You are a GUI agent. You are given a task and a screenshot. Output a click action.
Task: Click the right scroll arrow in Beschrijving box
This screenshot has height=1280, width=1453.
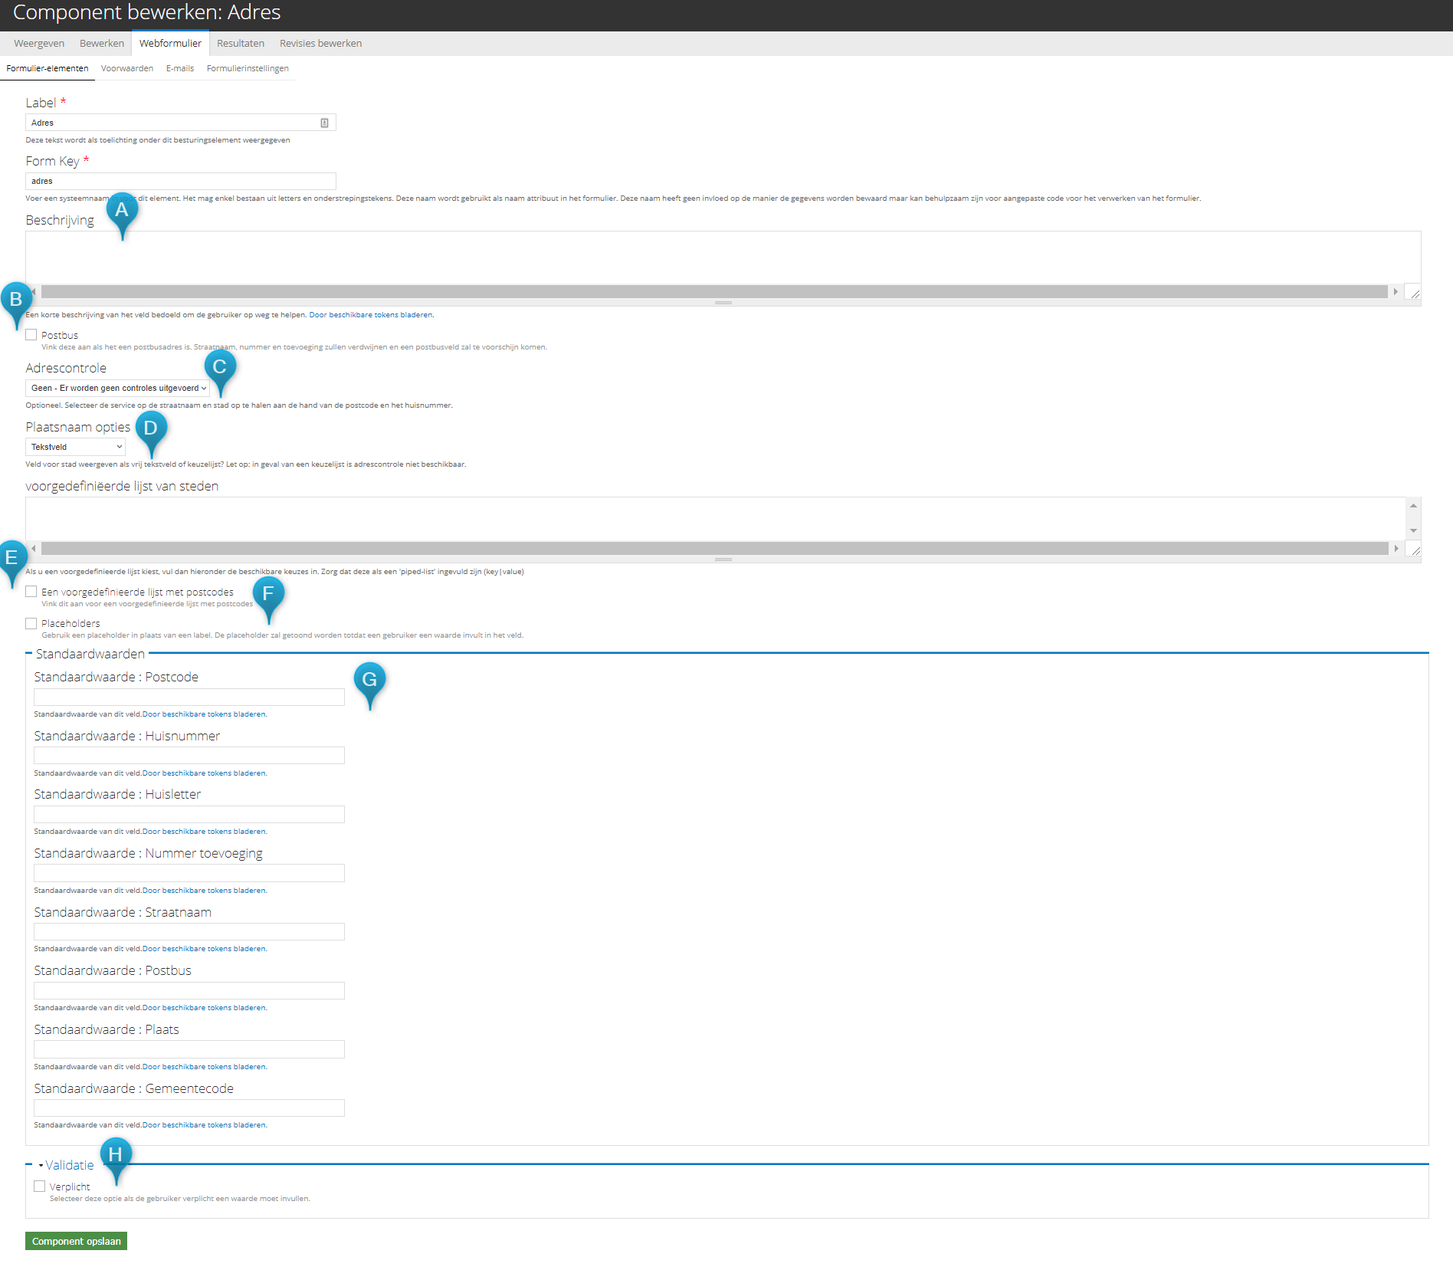click(x=1395, y=292)
